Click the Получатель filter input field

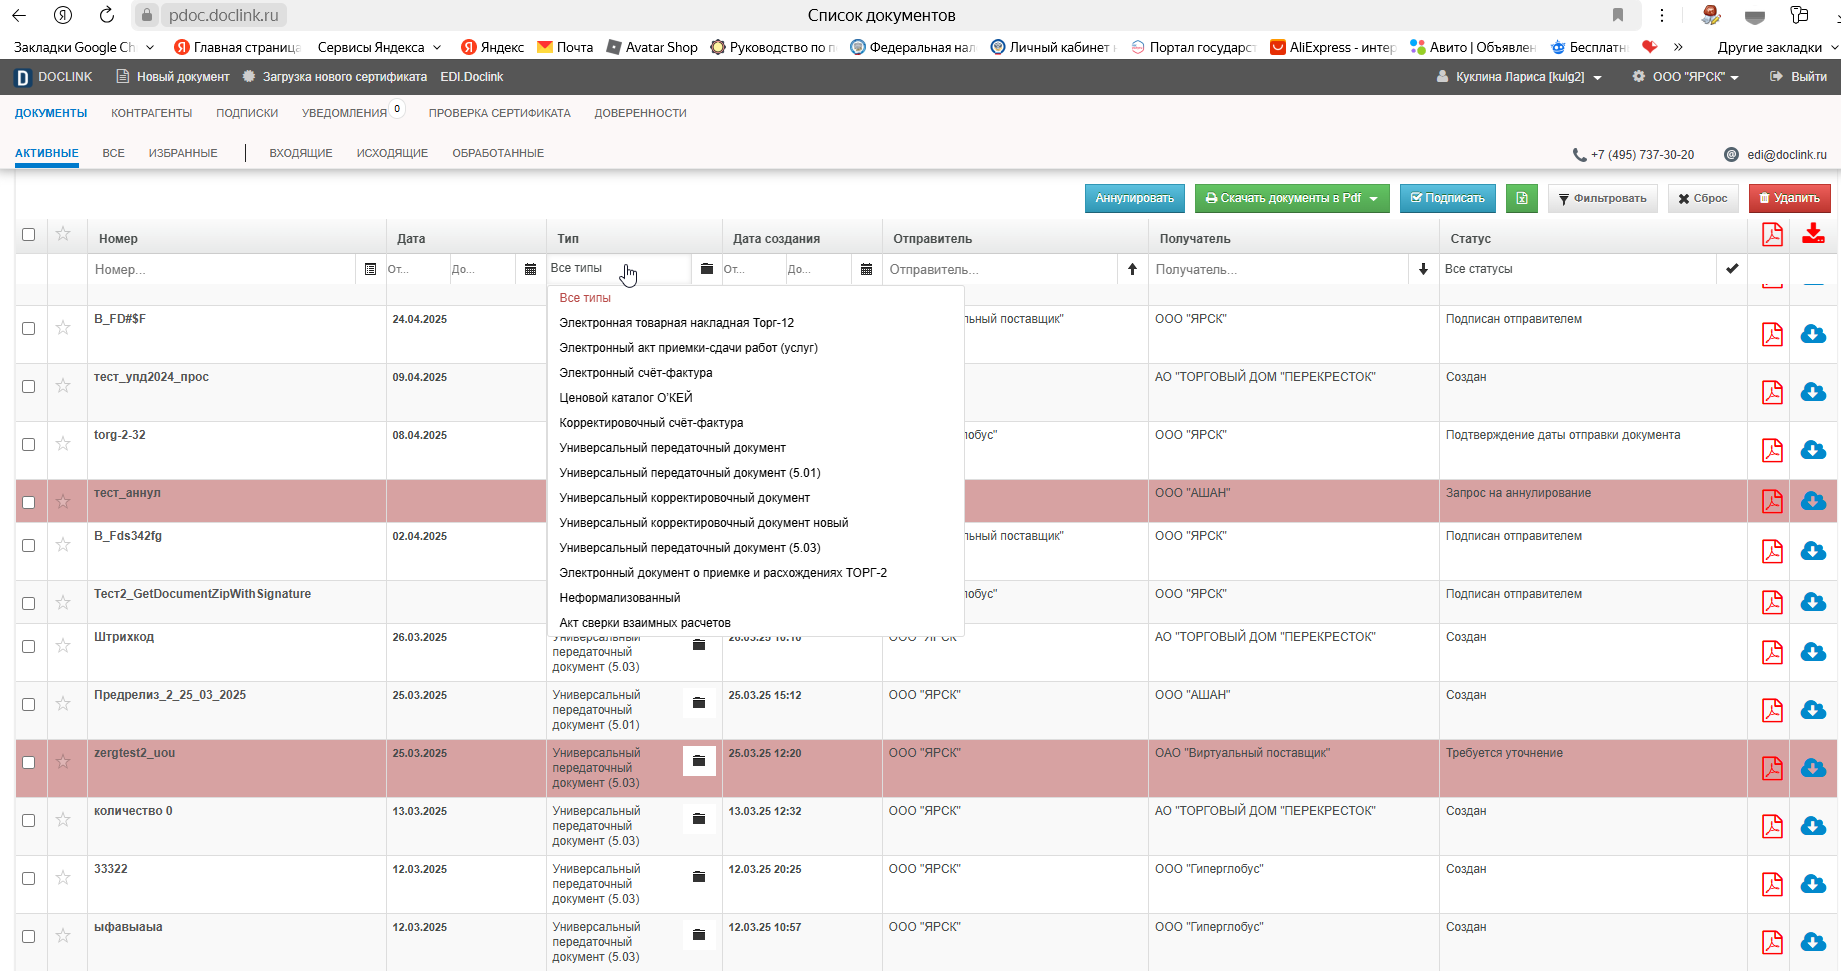click(1279, 269)
